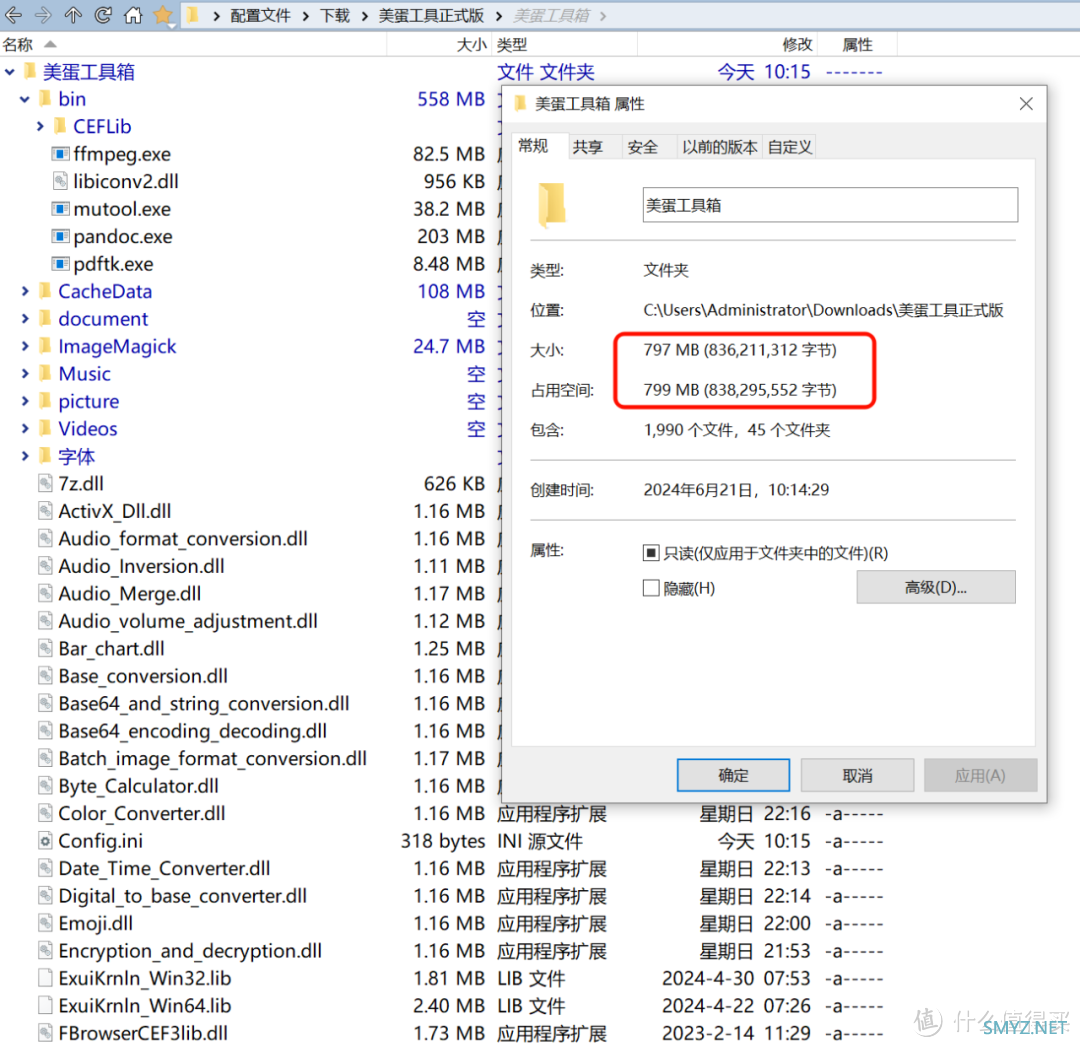The height and width of the screenshot is (1047, 1080).
Task: Click the Config.ini gear file icon
Action: [x=45, y=840]
